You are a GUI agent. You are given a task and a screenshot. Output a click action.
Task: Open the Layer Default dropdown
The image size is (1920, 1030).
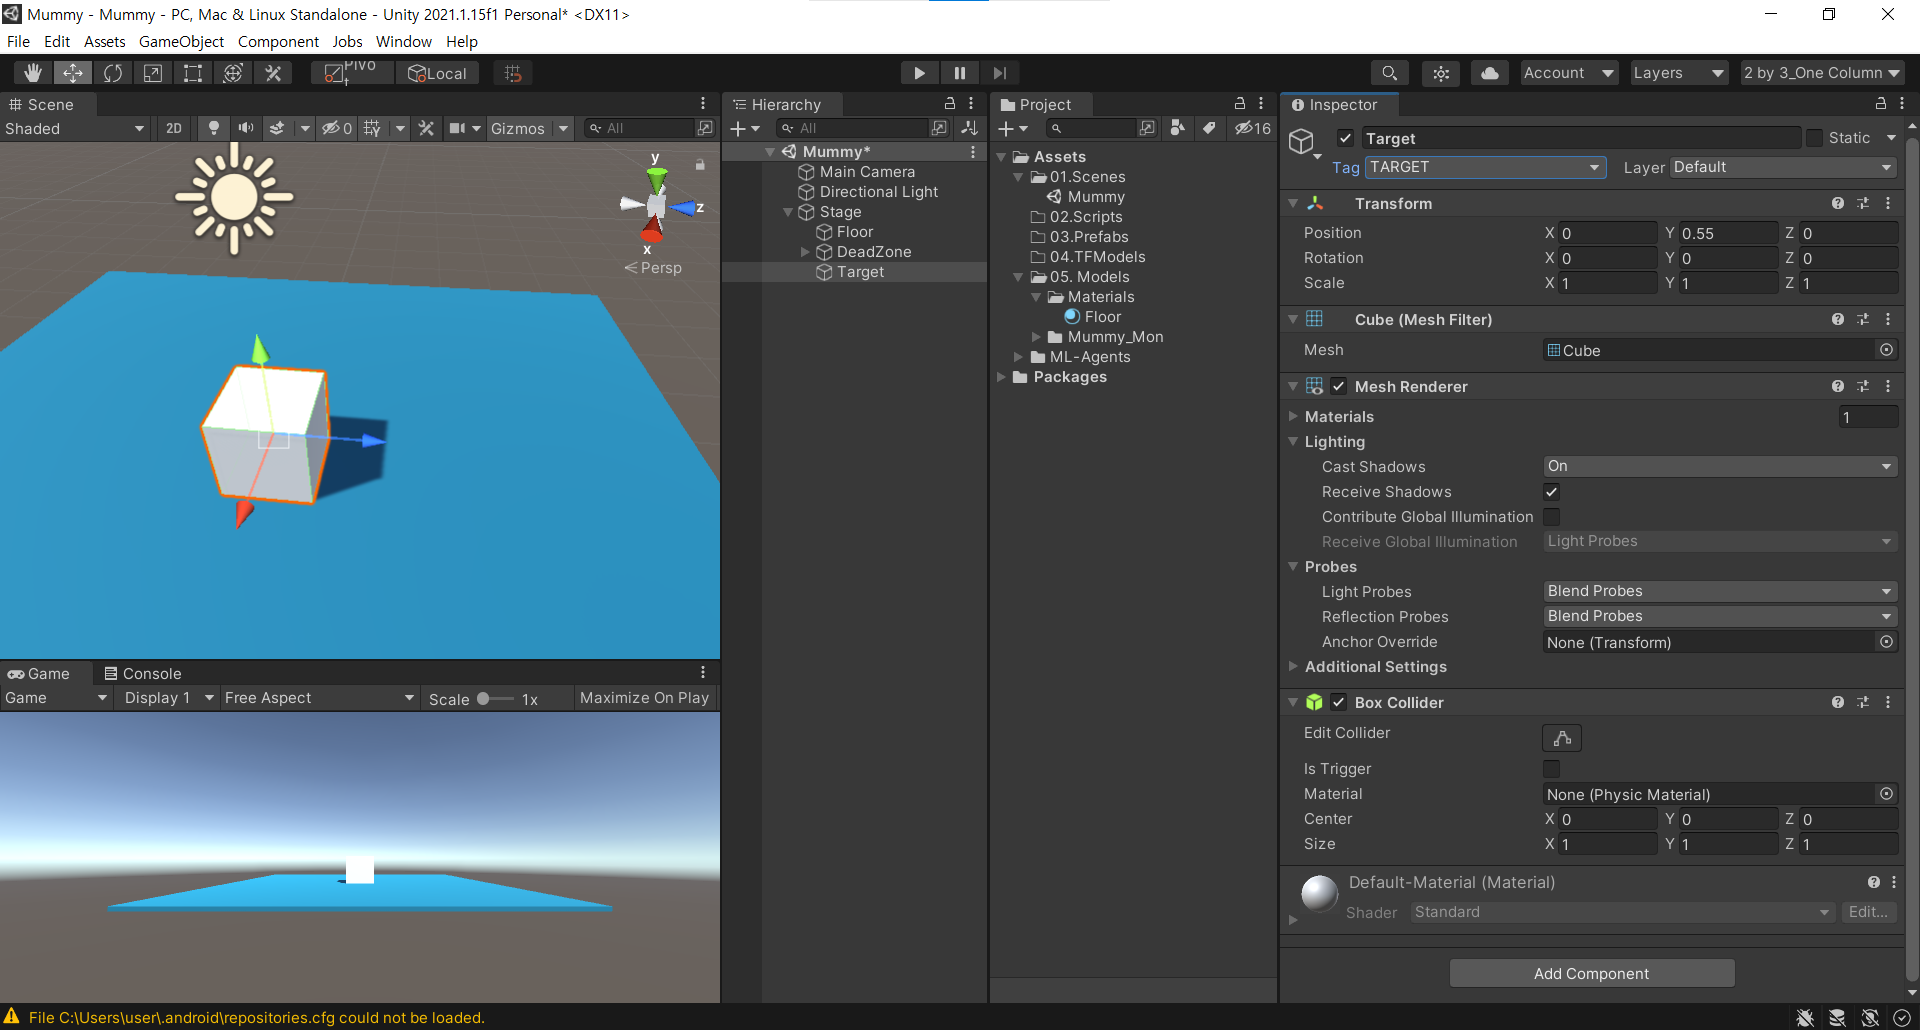pyautogui.click(x=1784, y=167)
